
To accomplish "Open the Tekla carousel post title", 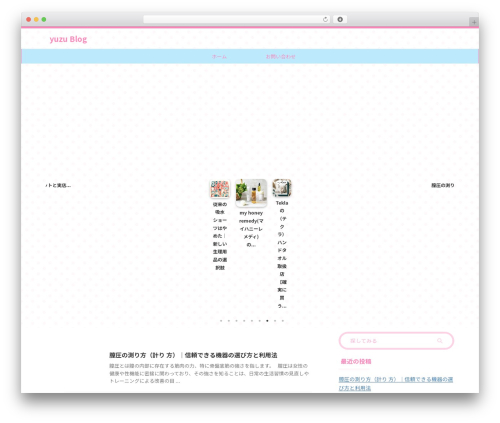I will [x=282, y=254].
